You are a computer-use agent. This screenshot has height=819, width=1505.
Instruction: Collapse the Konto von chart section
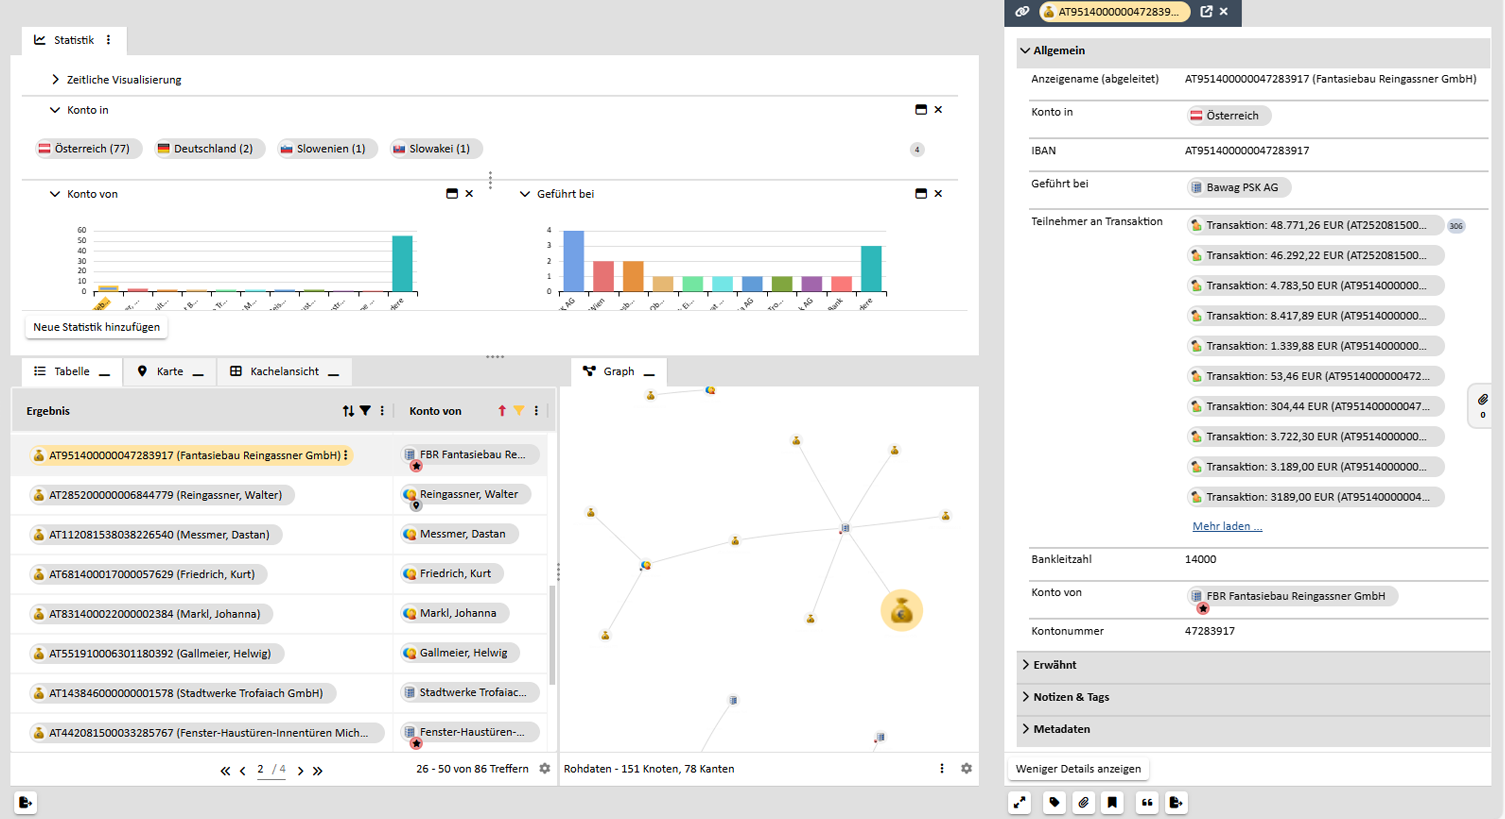coord(55,194)
